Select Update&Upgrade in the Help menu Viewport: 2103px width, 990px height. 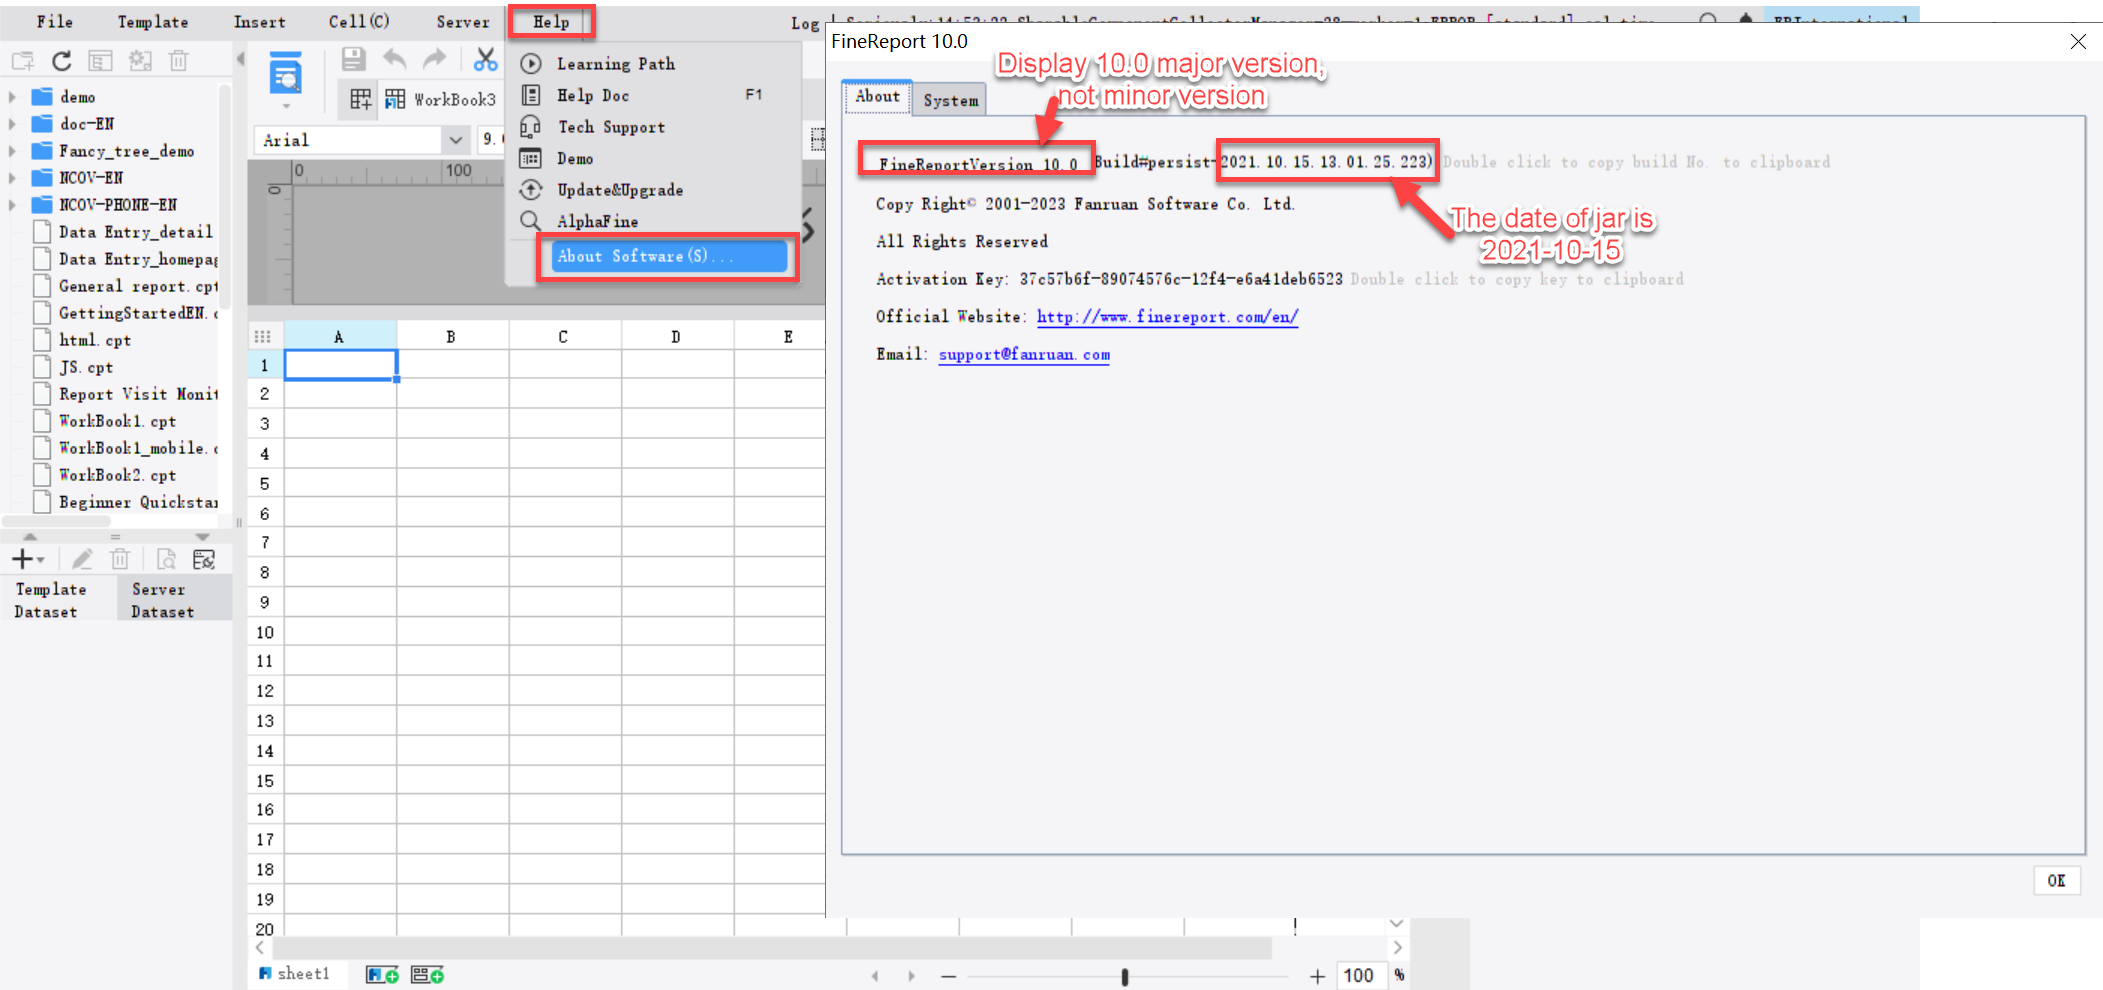(620, 190)
